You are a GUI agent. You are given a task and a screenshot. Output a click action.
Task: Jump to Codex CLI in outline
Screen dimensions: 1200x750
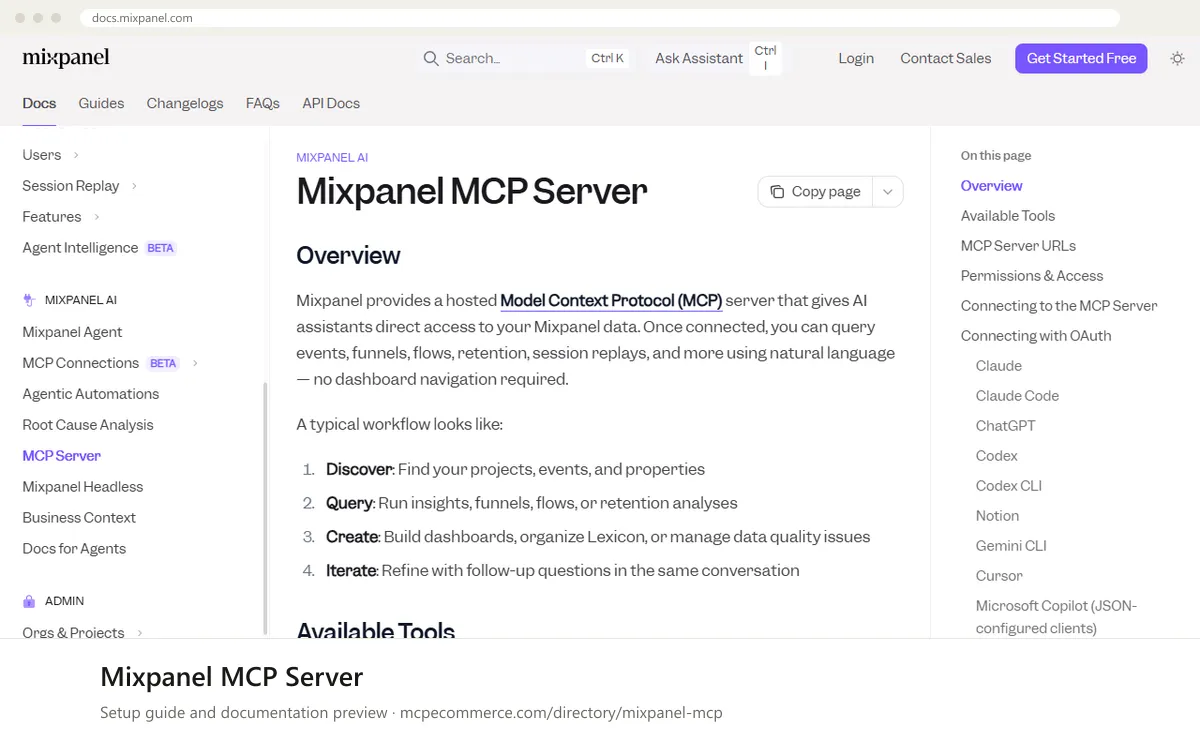pyautogui.click(x=1009, y=486)
